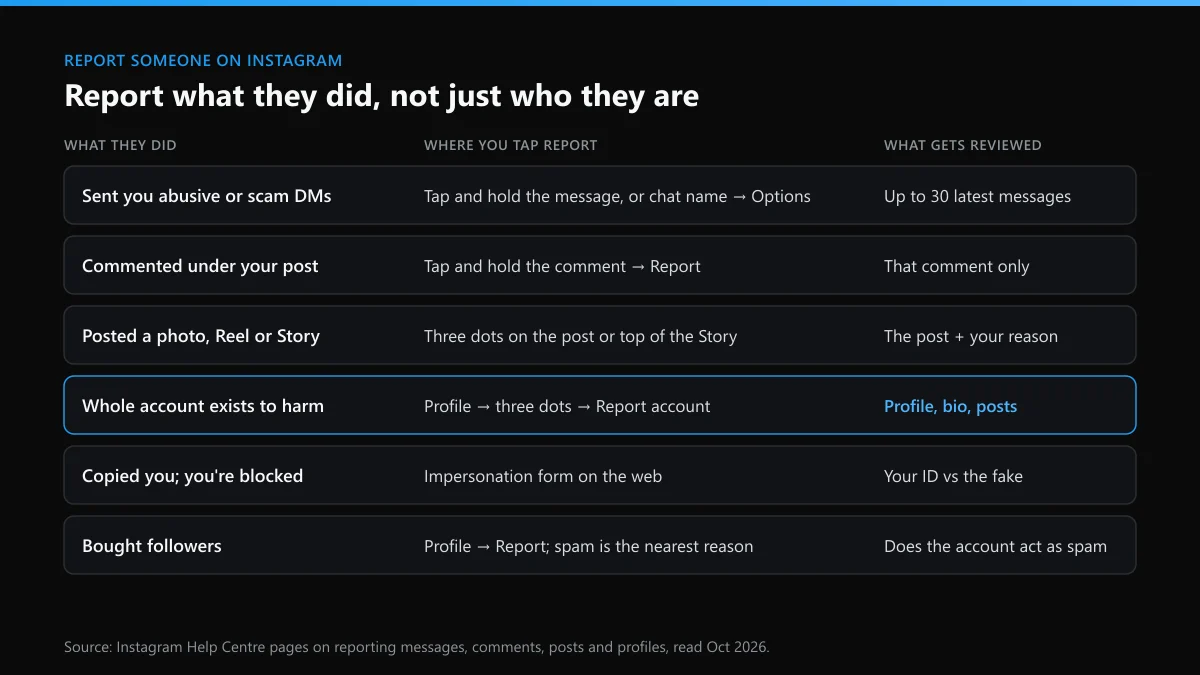Image resolution: width=1200 pixels, height=675 pixels.
Task: Click the 'That comment only' cell
Action: [x=956, y=266]
